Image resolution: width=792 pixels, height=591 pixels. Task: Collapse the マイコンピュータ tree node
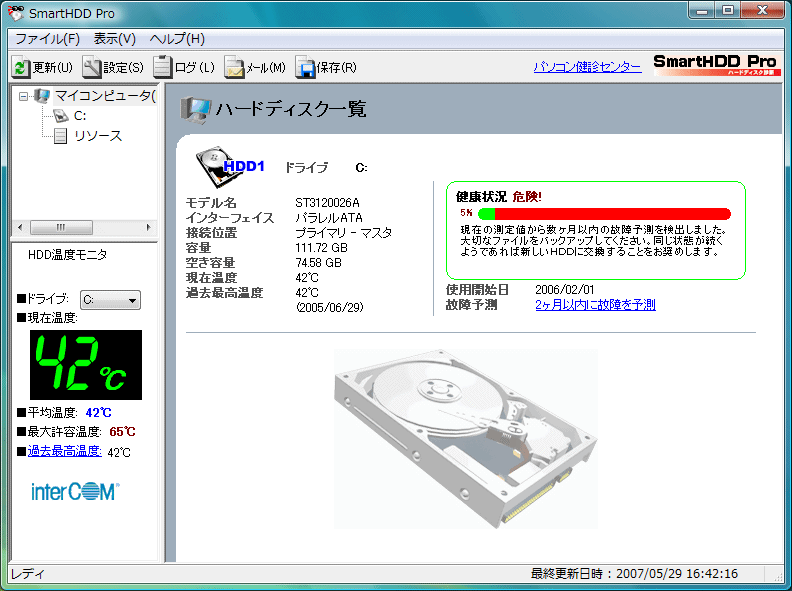23,96
